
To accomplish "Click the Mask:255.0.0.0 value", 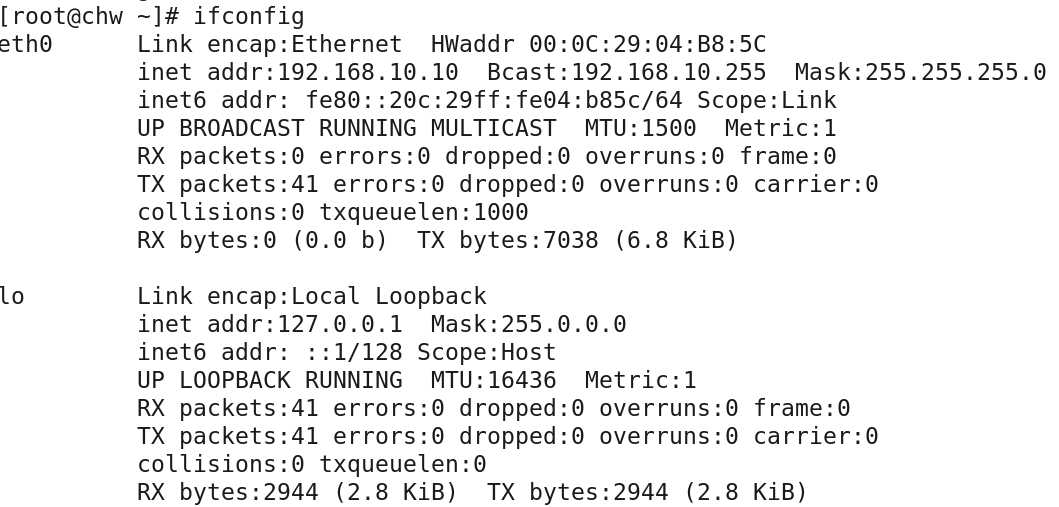I will click(528, 324).
